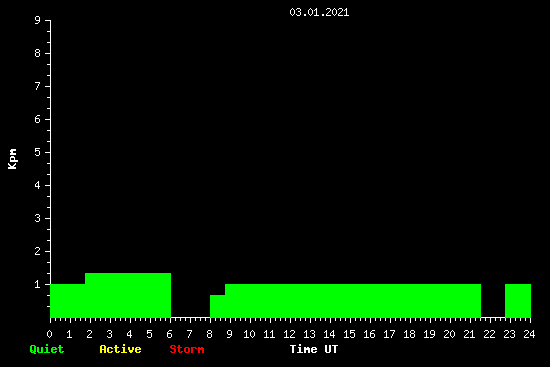
Task: Click the Active legend label
Action: [120, 349]
